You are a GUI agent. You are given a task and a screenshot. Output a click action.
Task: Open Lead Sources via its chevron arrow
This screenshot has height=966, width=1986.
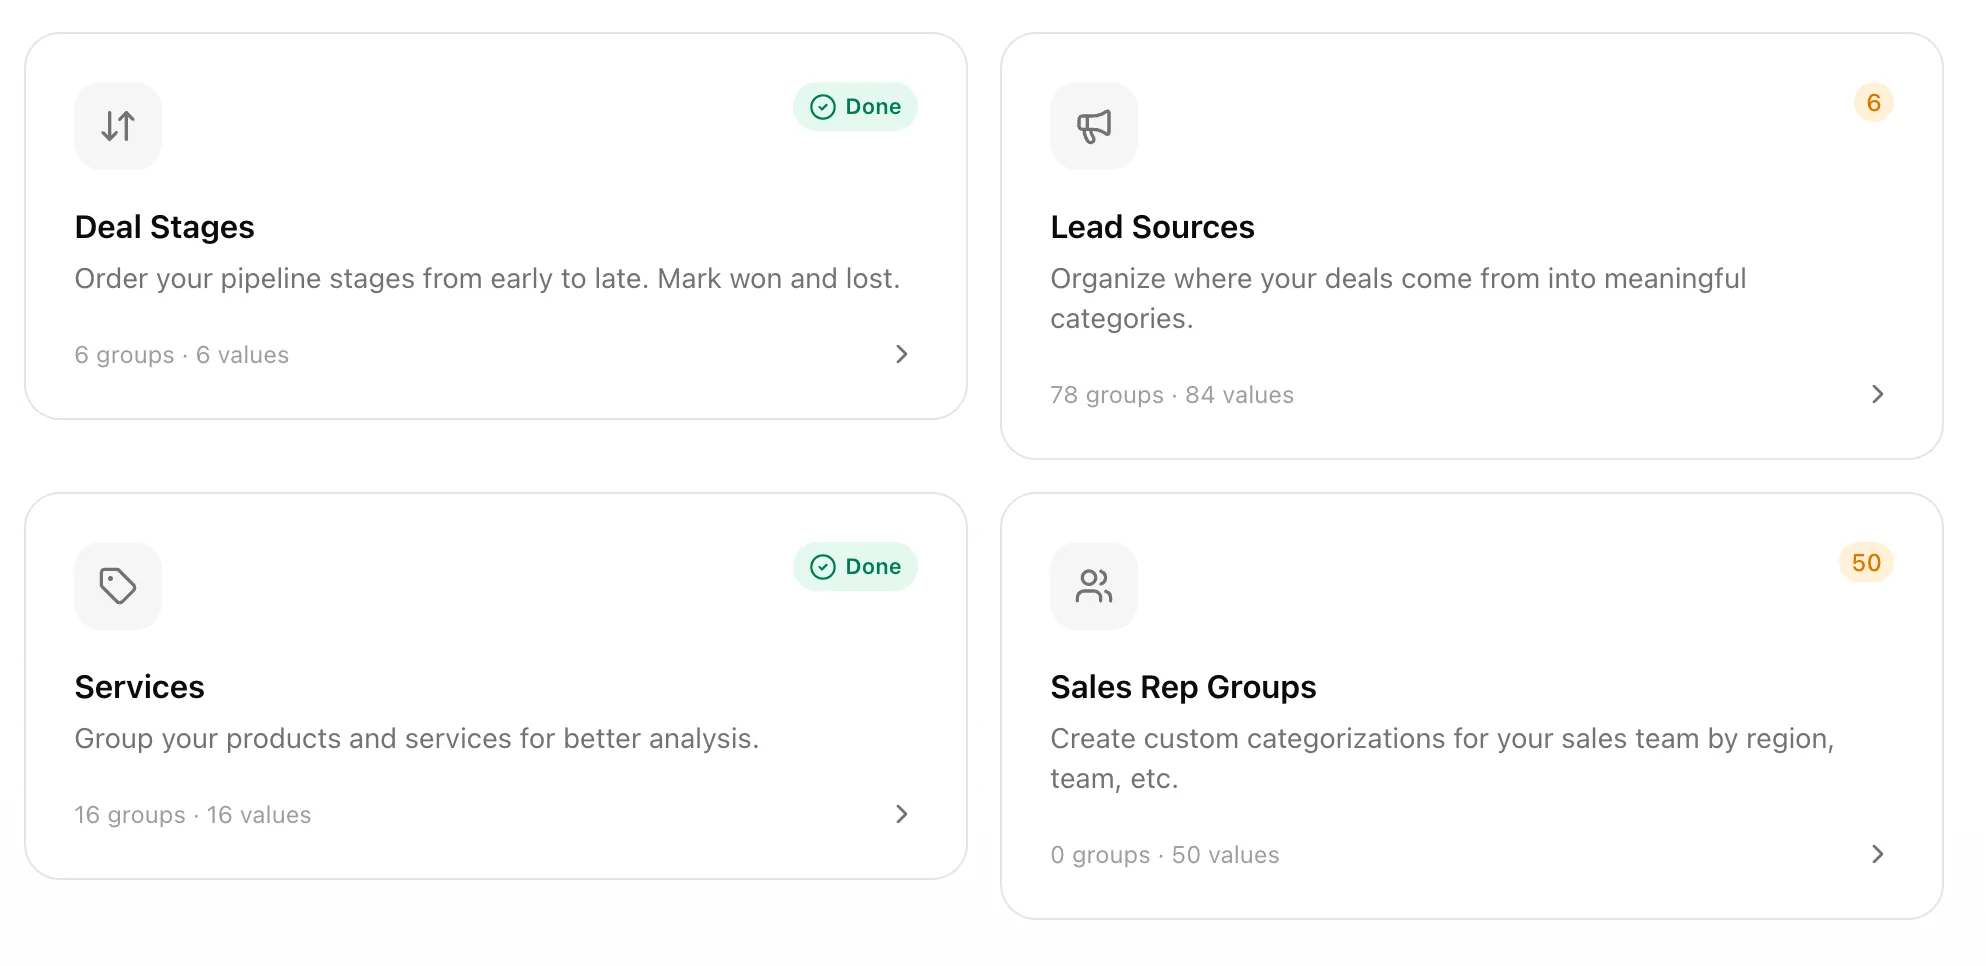tap(1878, 394)
